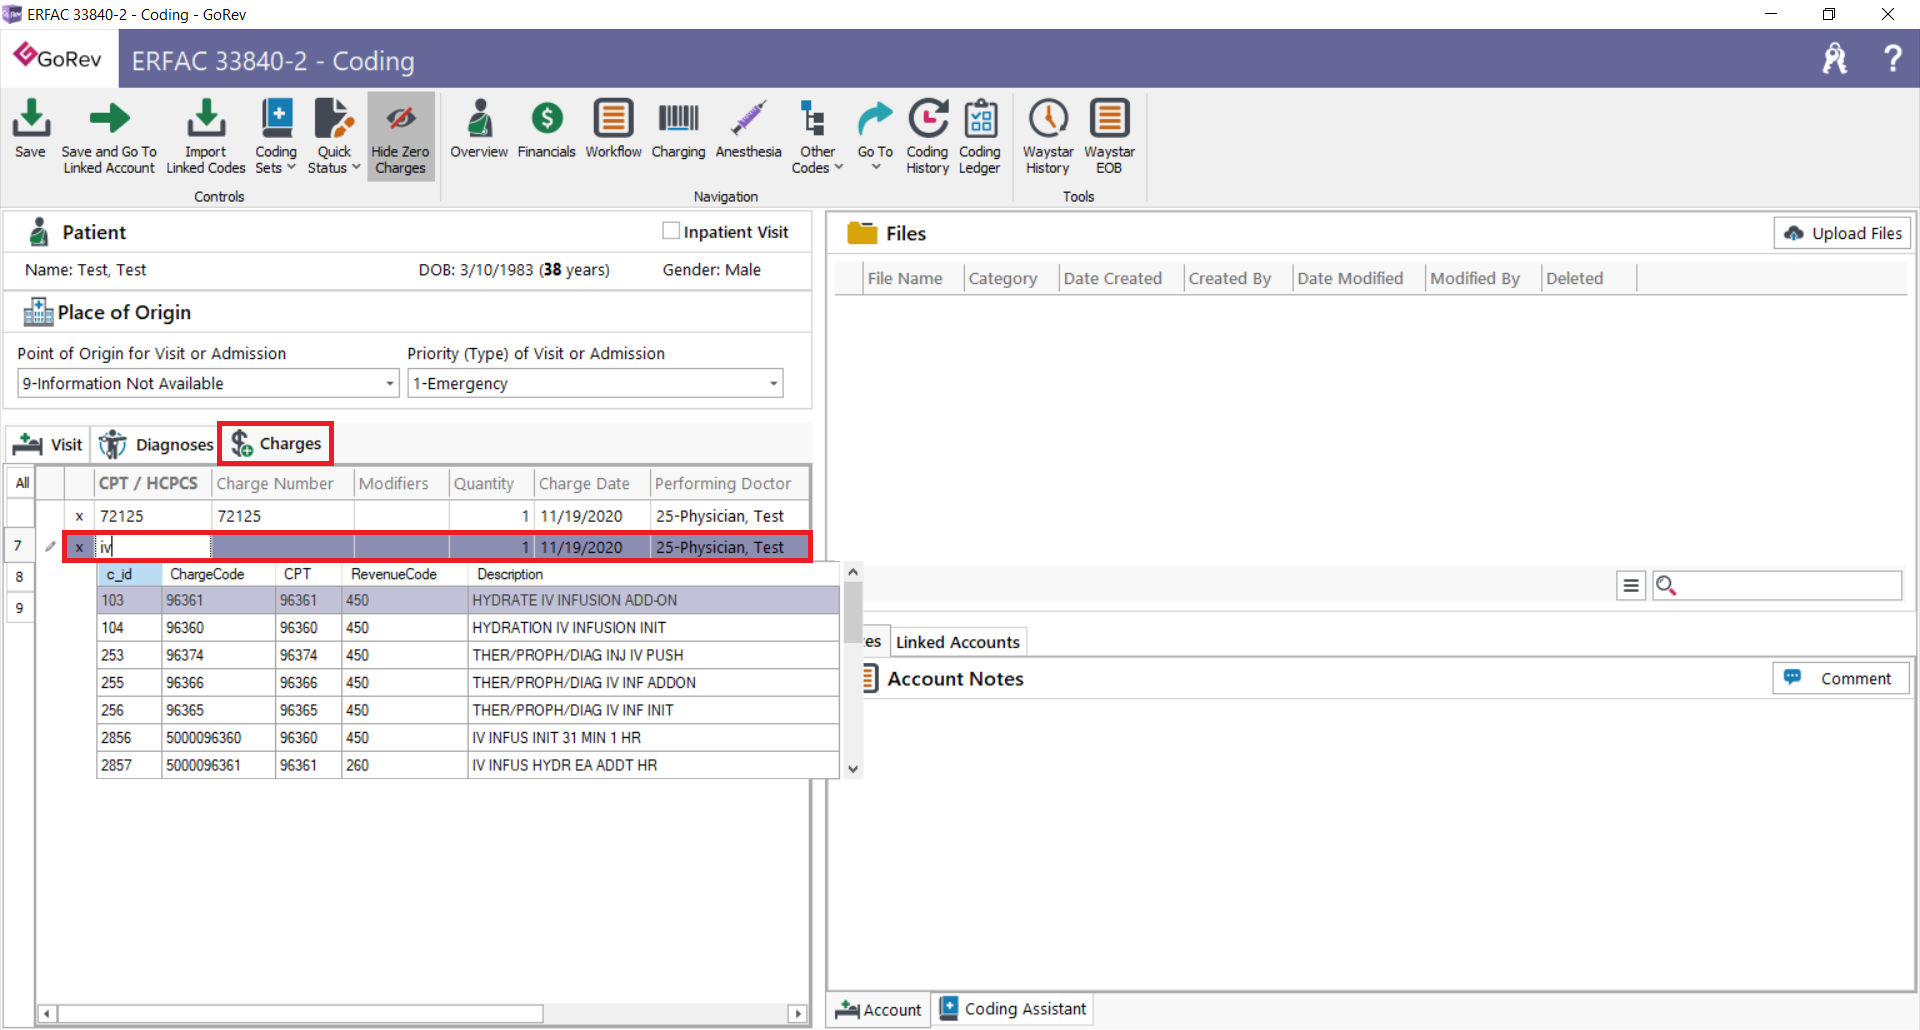Open the Financials screen
This screenshot has height=1030, width=1920.
point(546,129)
